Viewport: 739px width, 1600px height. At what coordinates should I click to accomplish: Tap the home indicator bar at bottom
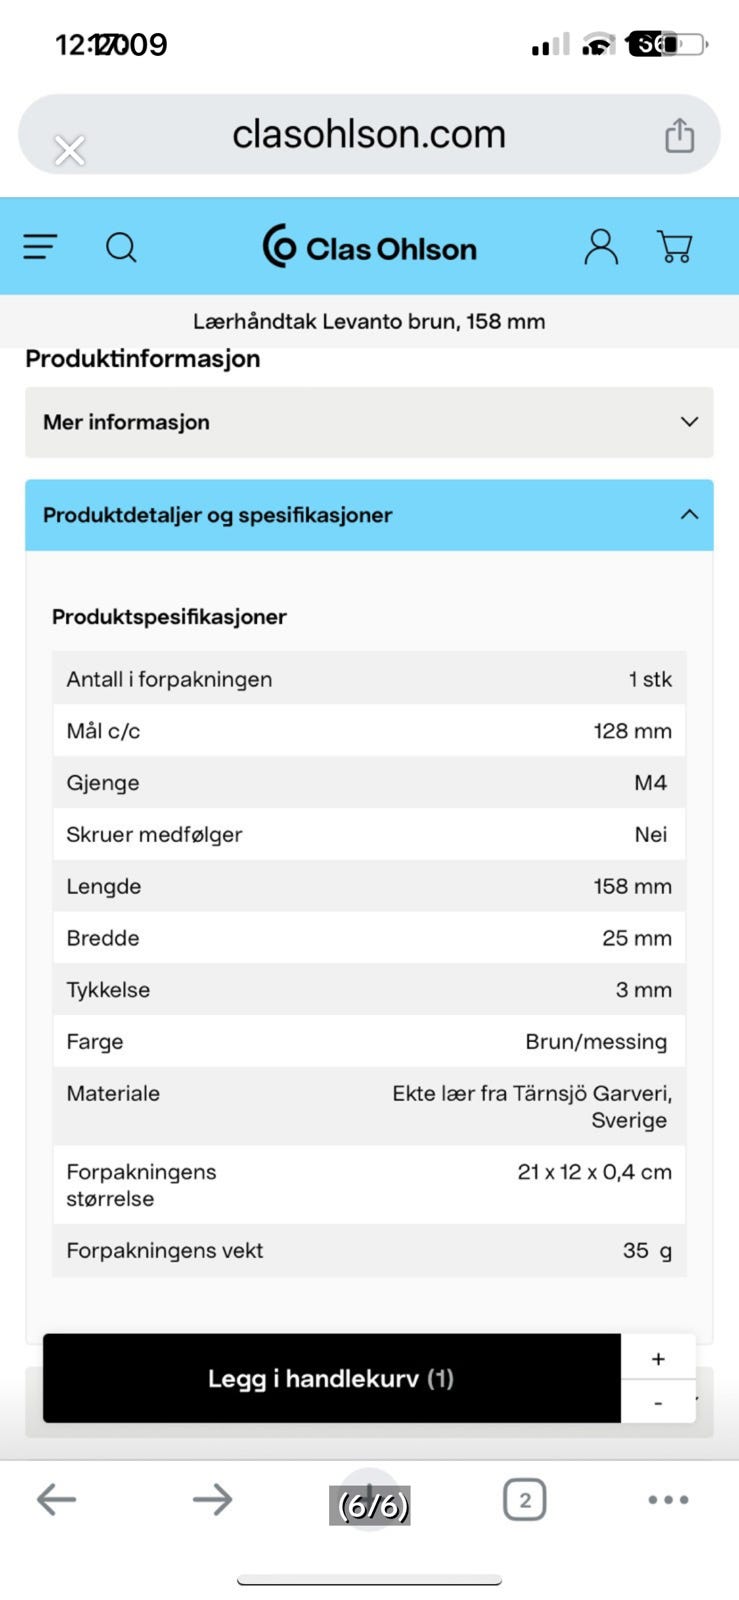coord(369,1581)
